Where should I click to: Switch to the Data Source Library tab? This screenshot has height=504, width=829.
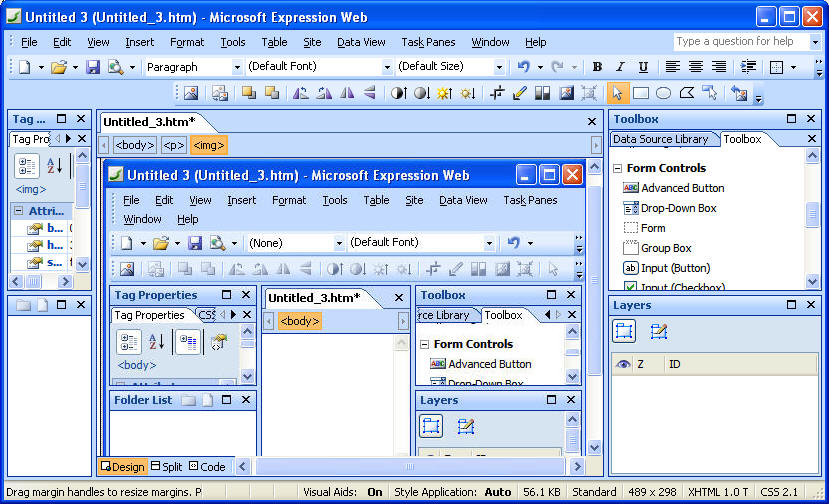click(660, 139)
